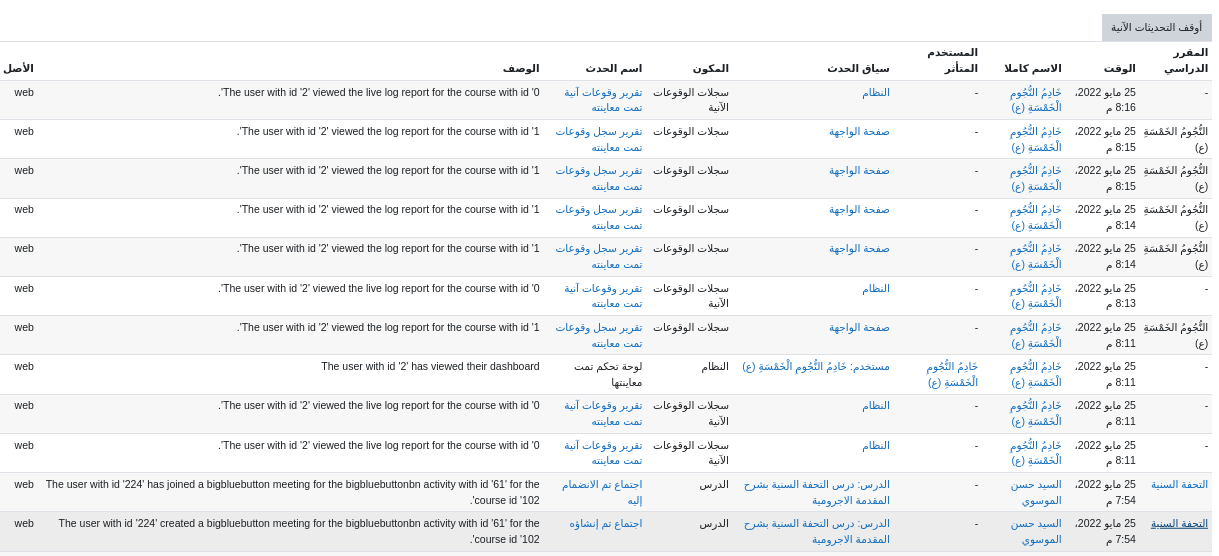1219x556 pixels.
Task: Click the سياق الحدث column header
Action: [858, 68]
